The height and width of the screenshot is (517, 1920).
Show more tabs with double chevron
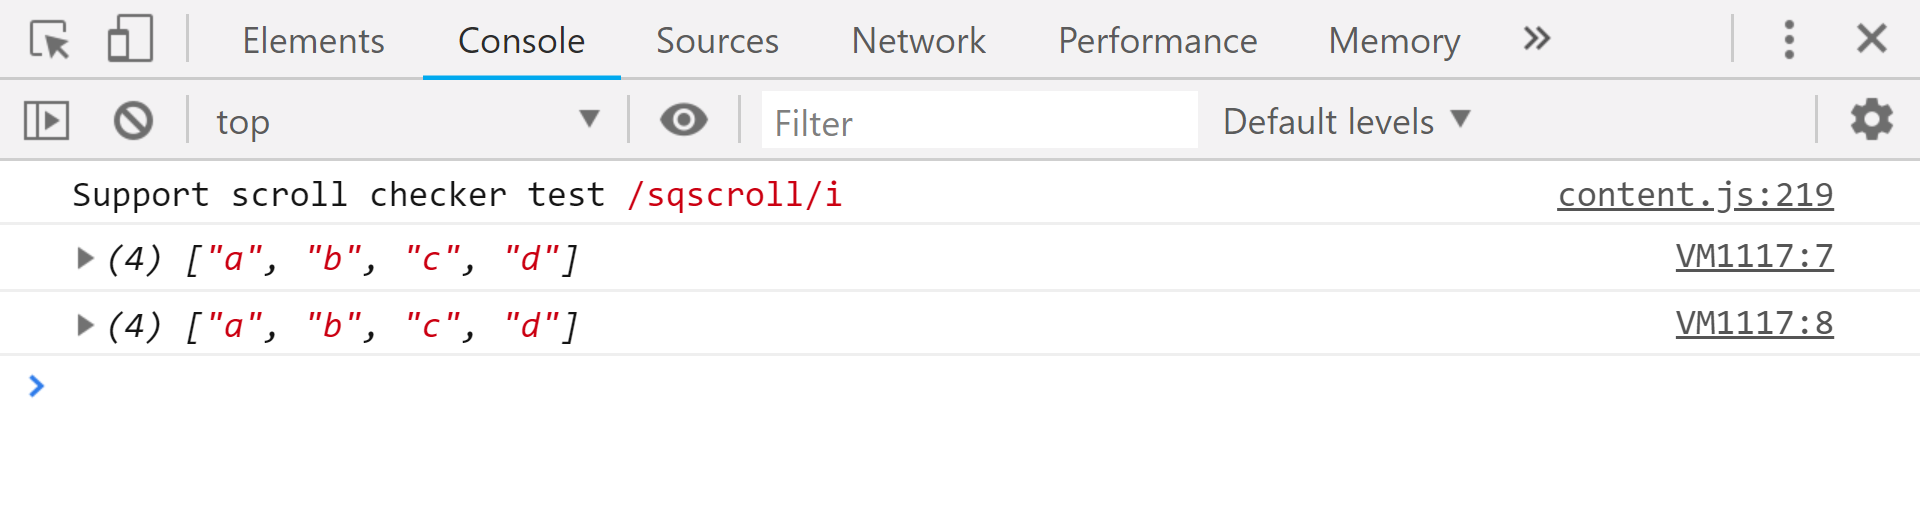pos(1537,40)
